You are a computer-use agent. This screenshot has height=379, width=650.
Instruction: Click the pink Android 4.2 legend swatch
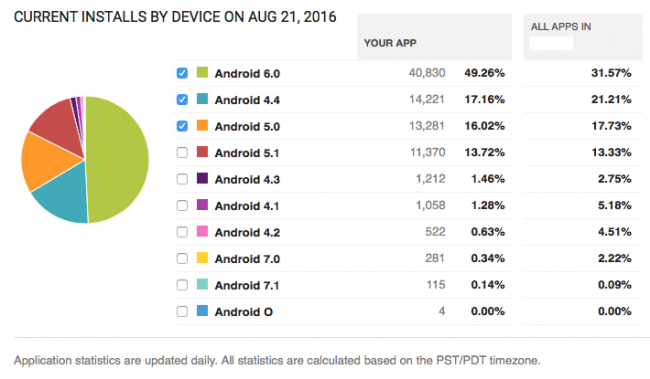click(202, 231)
